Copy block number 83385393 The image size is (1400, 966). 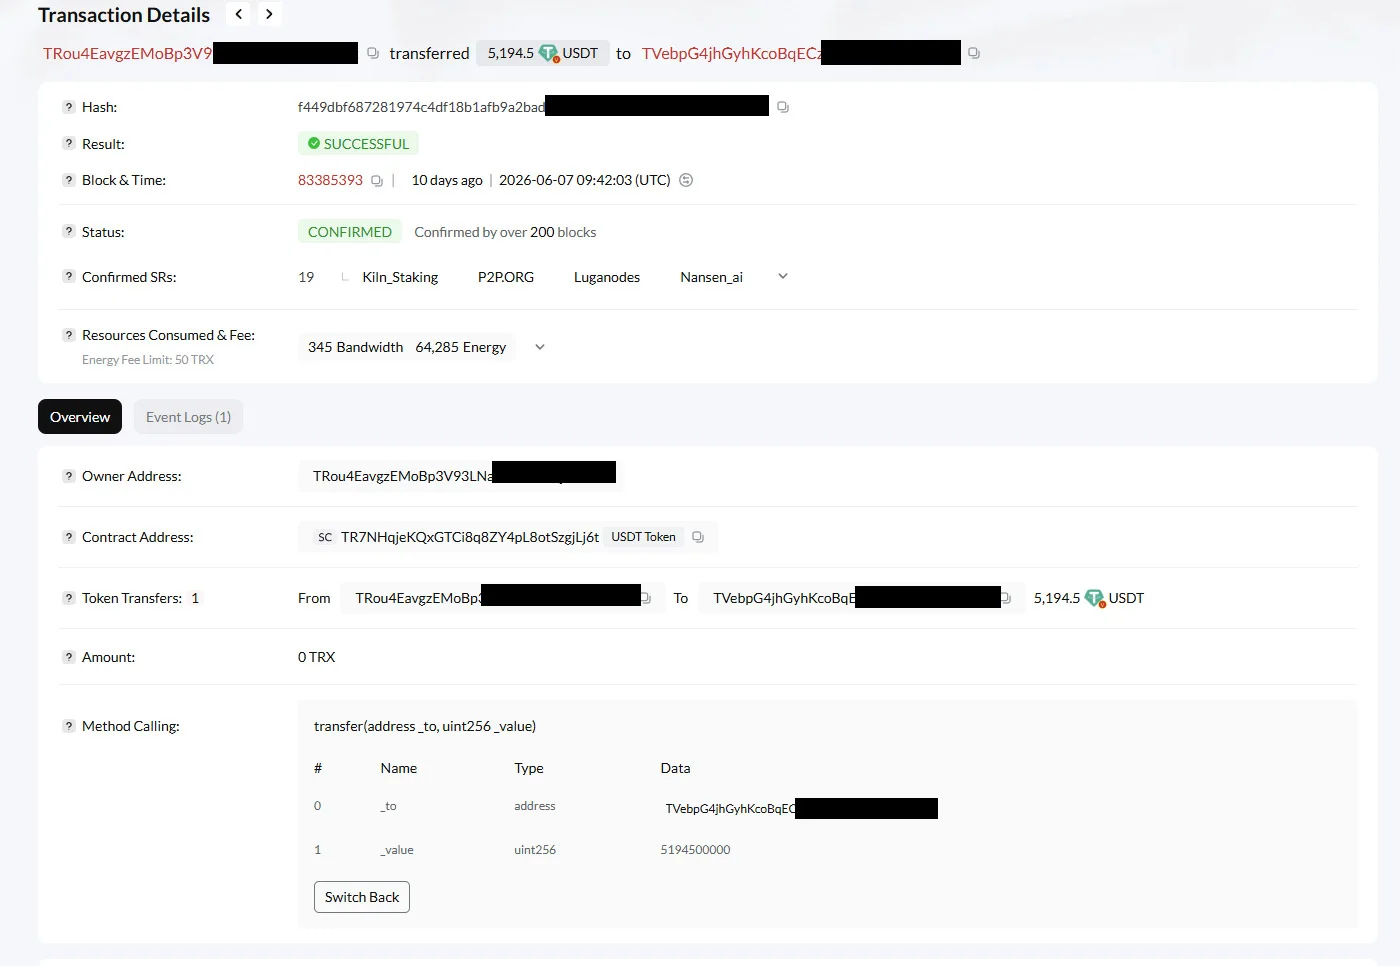[x=377, y=181]
